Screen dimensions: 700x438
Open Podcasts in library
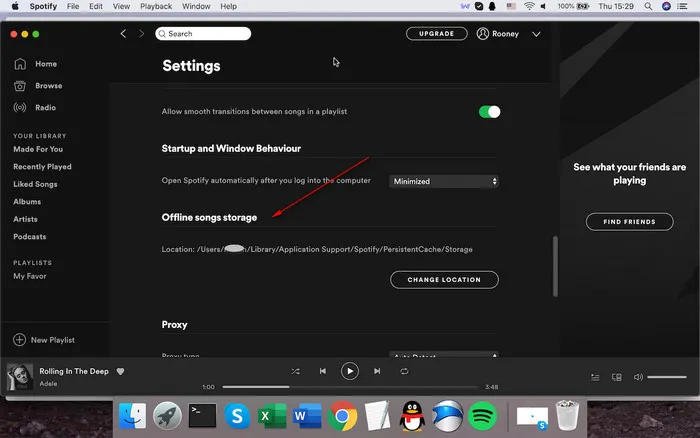[x=29, y=237]
